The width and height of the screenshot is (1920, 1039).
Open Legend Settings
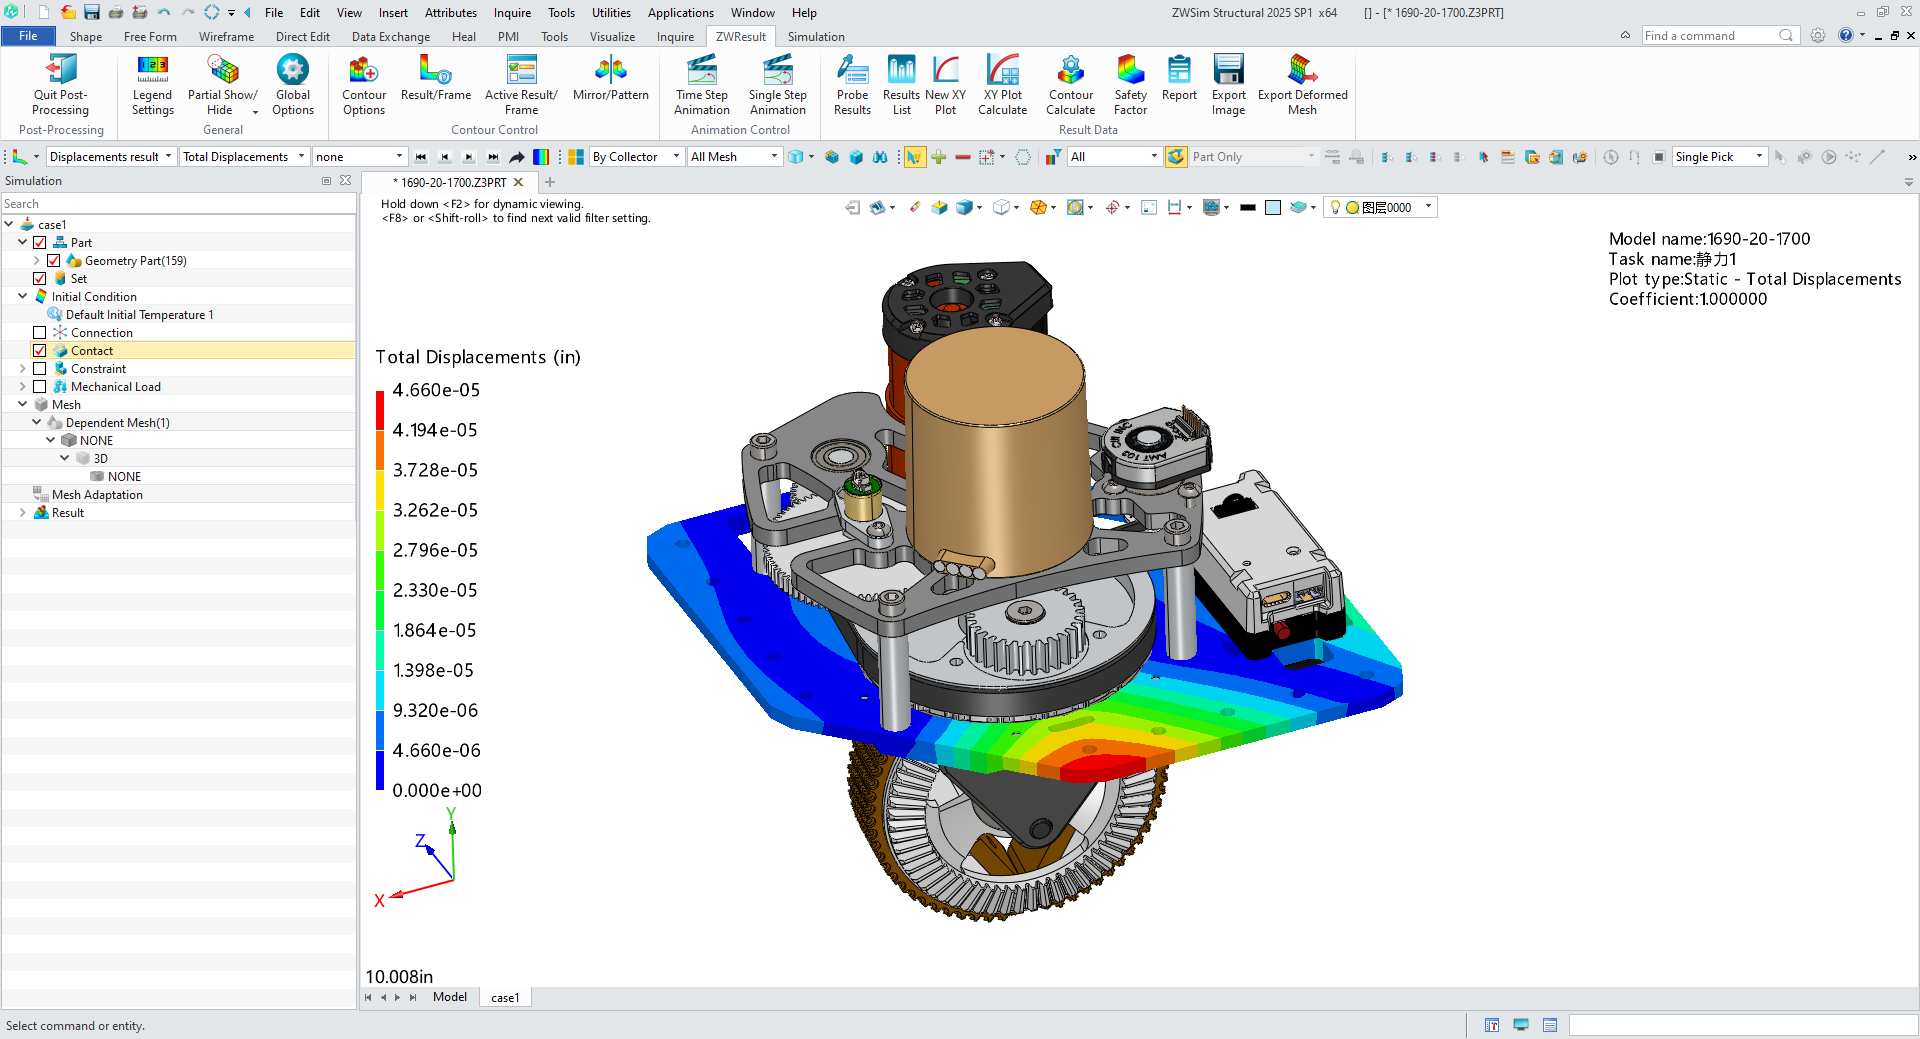coord(152,85)
